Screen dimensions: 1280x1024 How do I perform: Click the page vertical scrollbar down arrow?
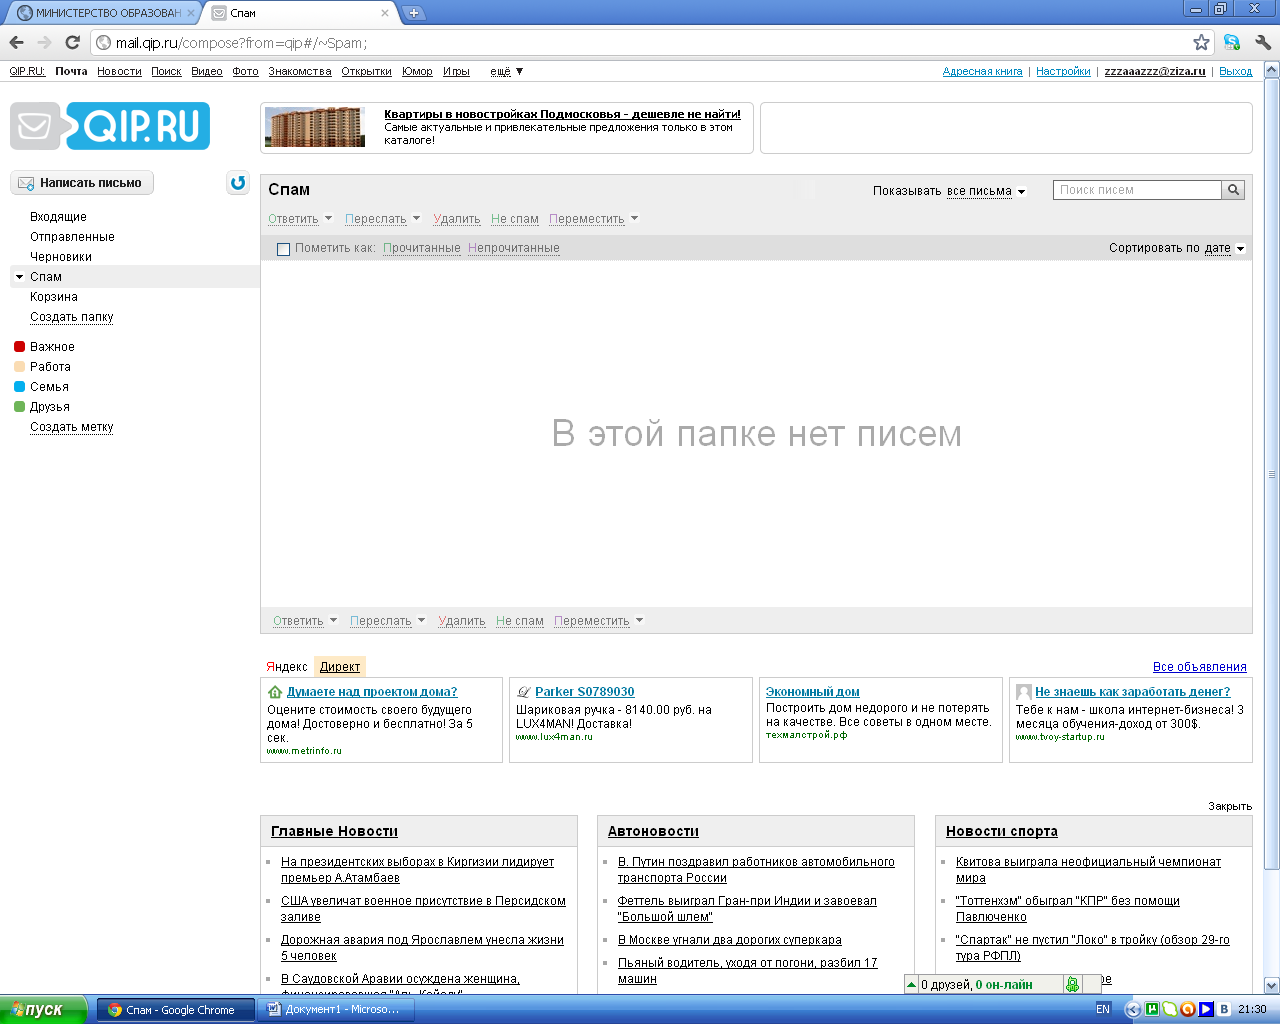[1272, 986]
